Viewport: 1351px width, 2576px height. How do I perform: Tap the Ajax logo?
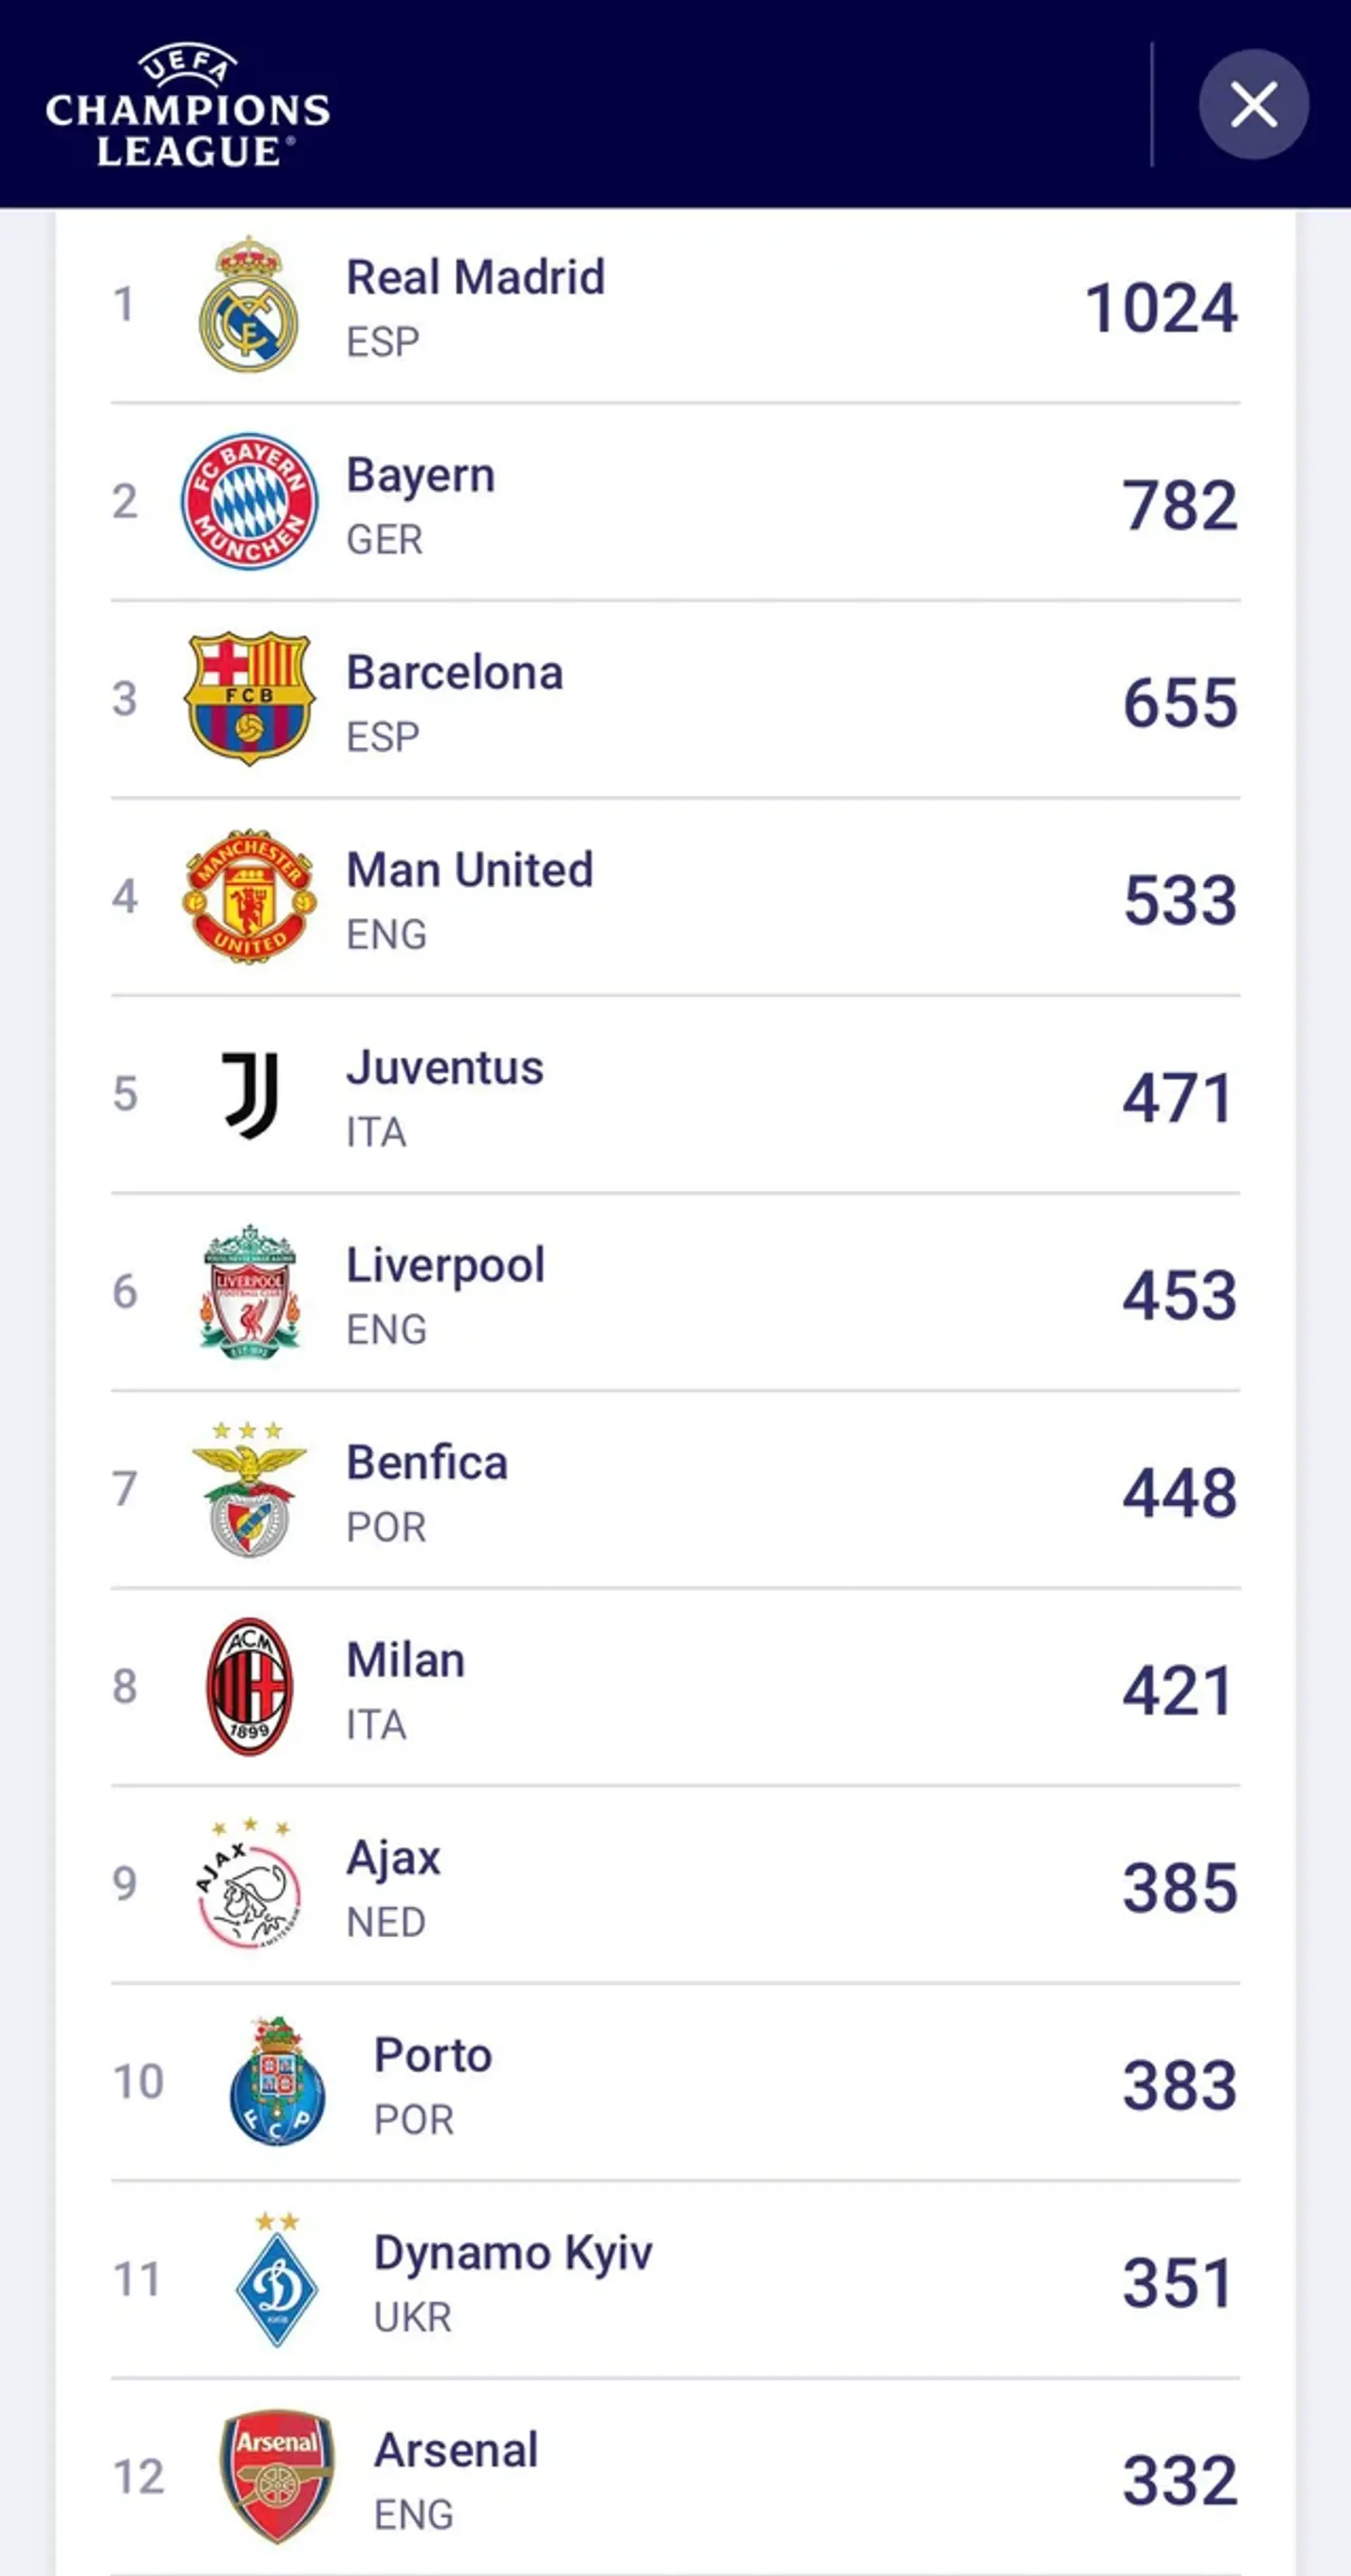[x=249, y=1884]
